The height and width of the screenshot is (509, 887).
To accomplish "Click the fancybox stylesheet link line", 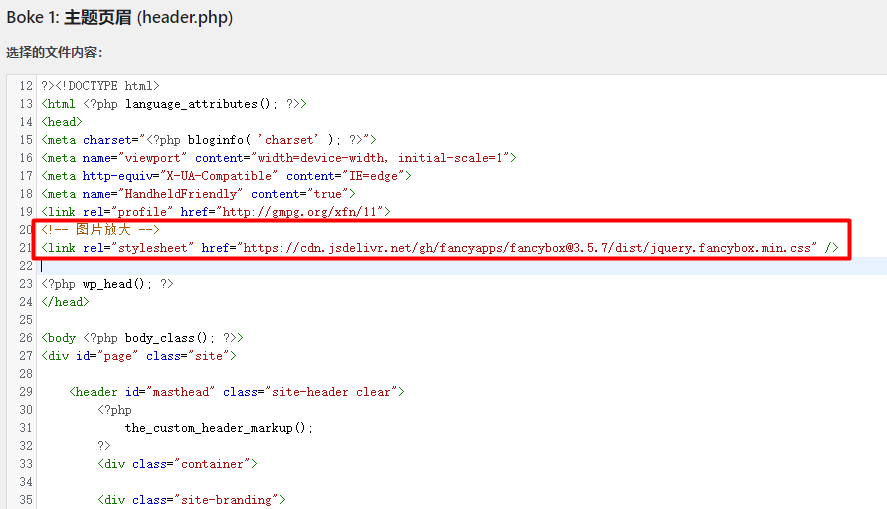I will point(440,248).
